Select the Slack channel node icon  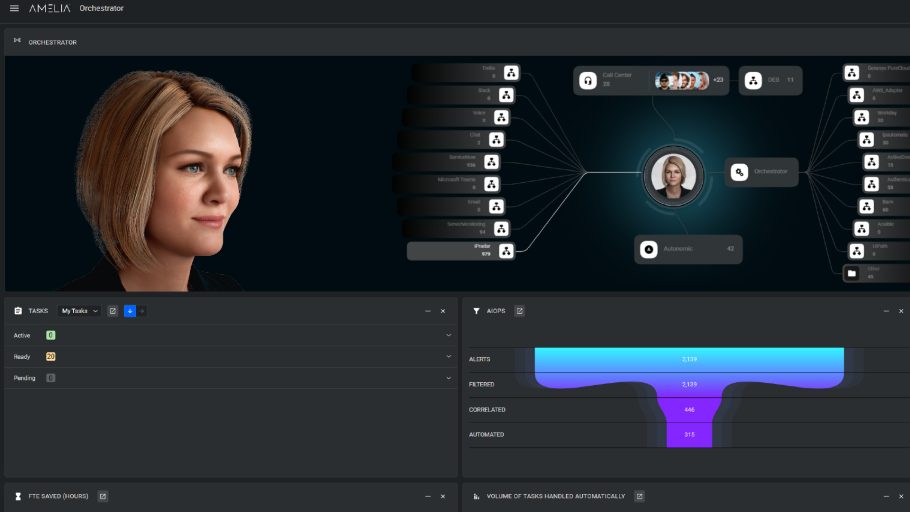pos(506,95)
